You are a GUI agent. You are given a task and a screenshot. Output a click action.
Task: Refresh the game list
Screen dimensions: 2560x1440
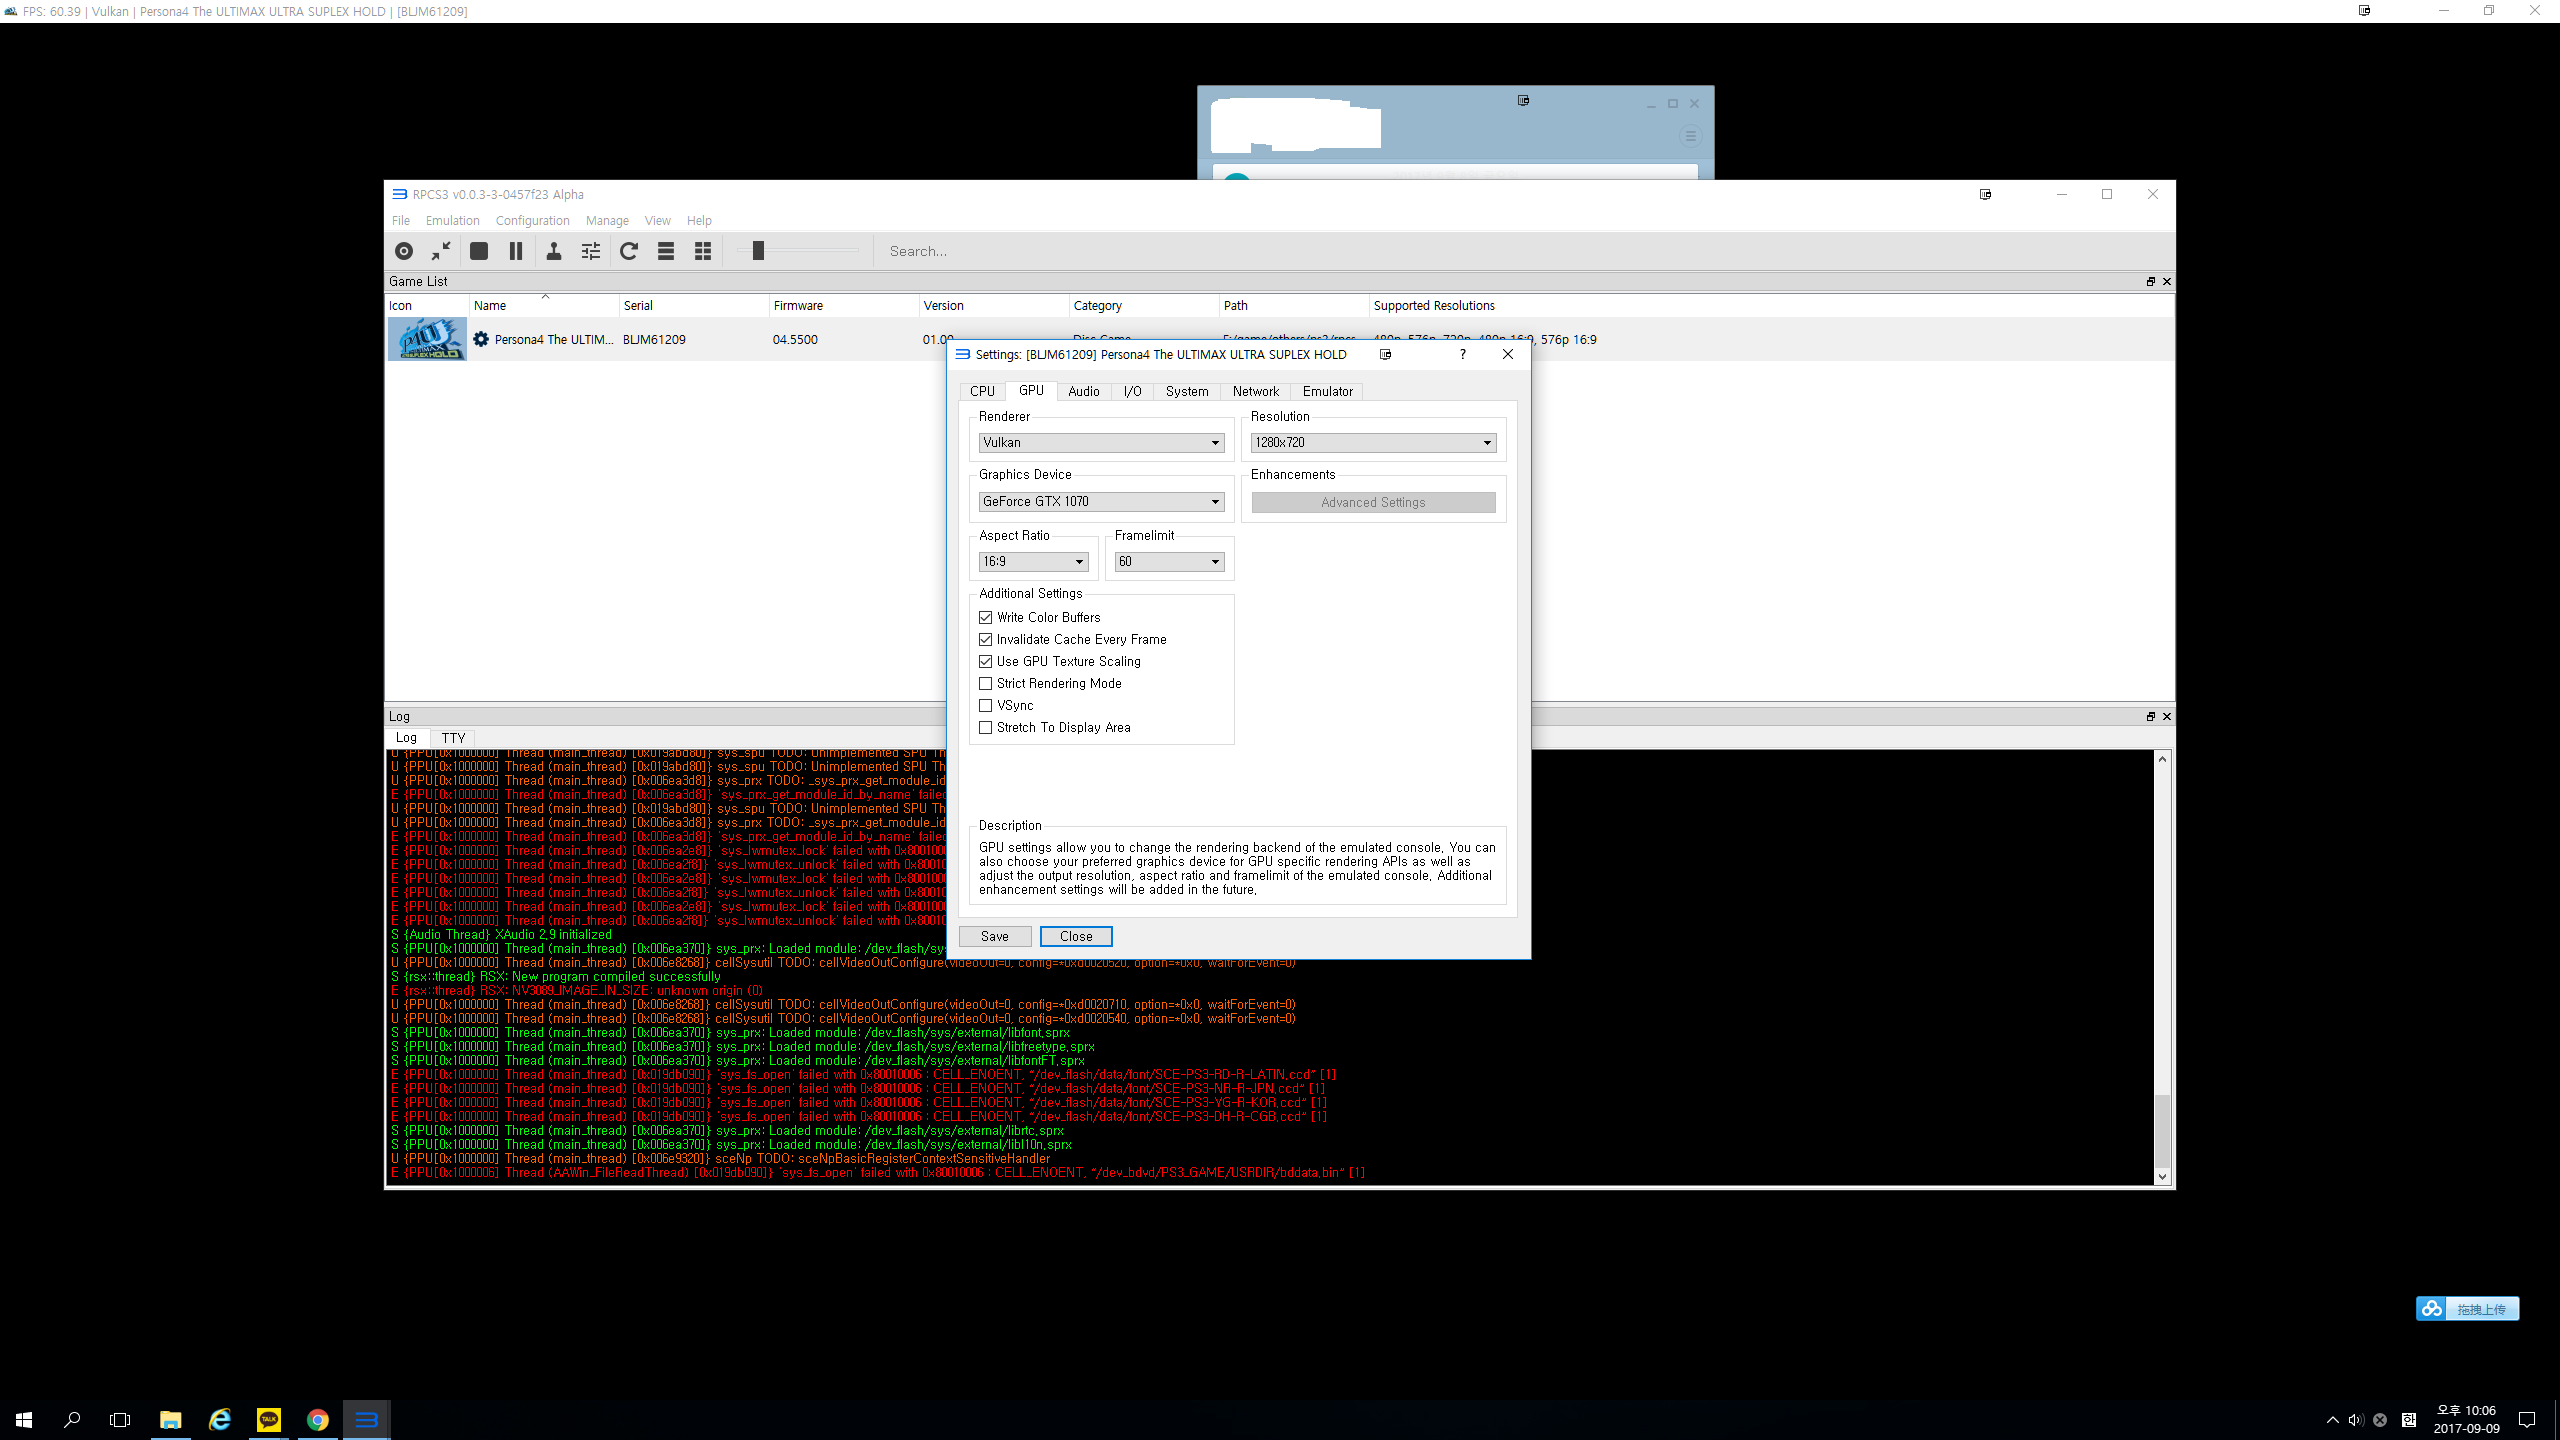[x=629, y=251]
